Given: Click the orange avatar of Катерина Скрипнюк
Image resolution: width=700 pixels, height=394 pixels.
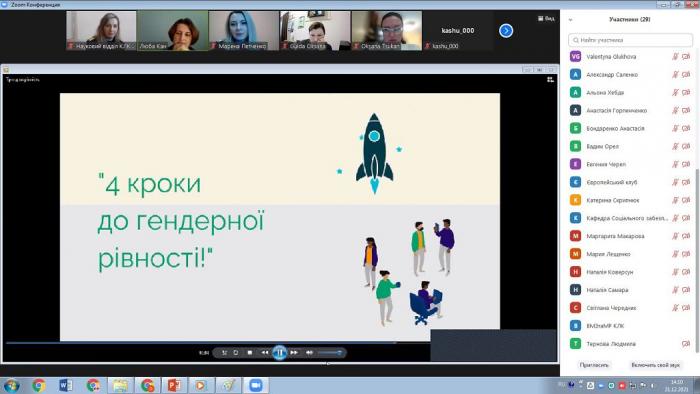Looking at the screenshot, I should click(x=575, y=200).
